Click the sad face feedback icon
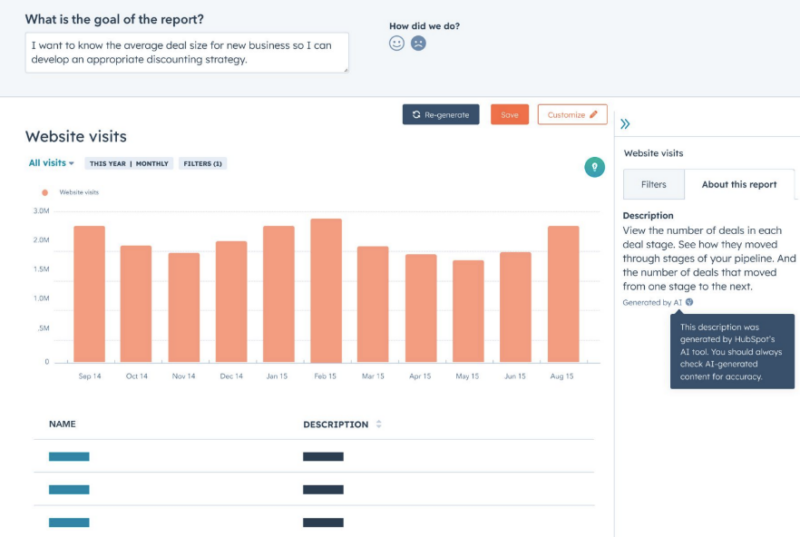Viewport: 800px width, 537px height. 418,43
